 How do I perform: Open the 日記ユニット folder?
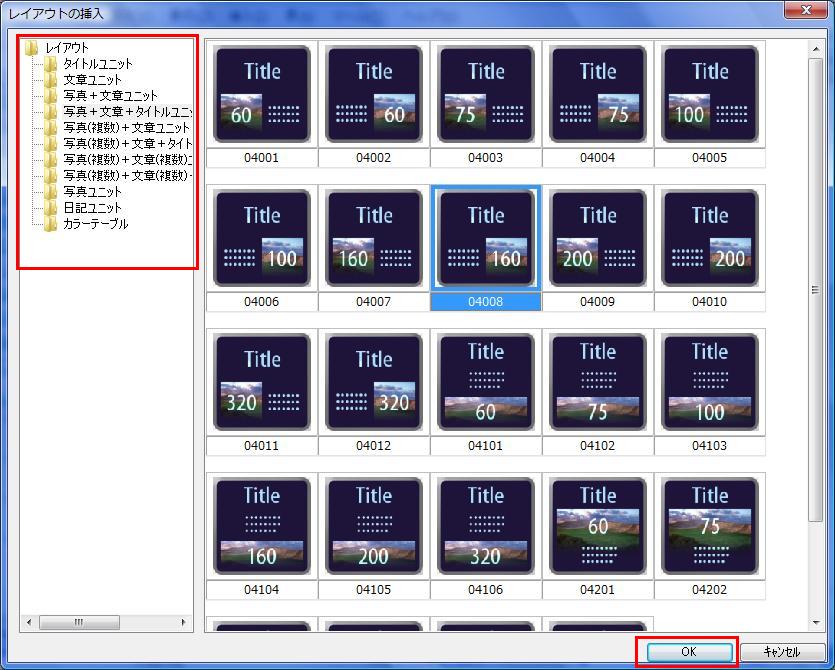(x=92, y=207)
